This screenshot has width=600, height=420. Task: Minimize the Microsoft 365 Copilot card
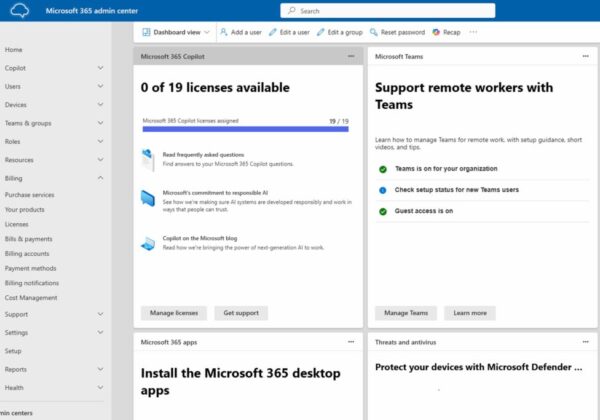351,56
